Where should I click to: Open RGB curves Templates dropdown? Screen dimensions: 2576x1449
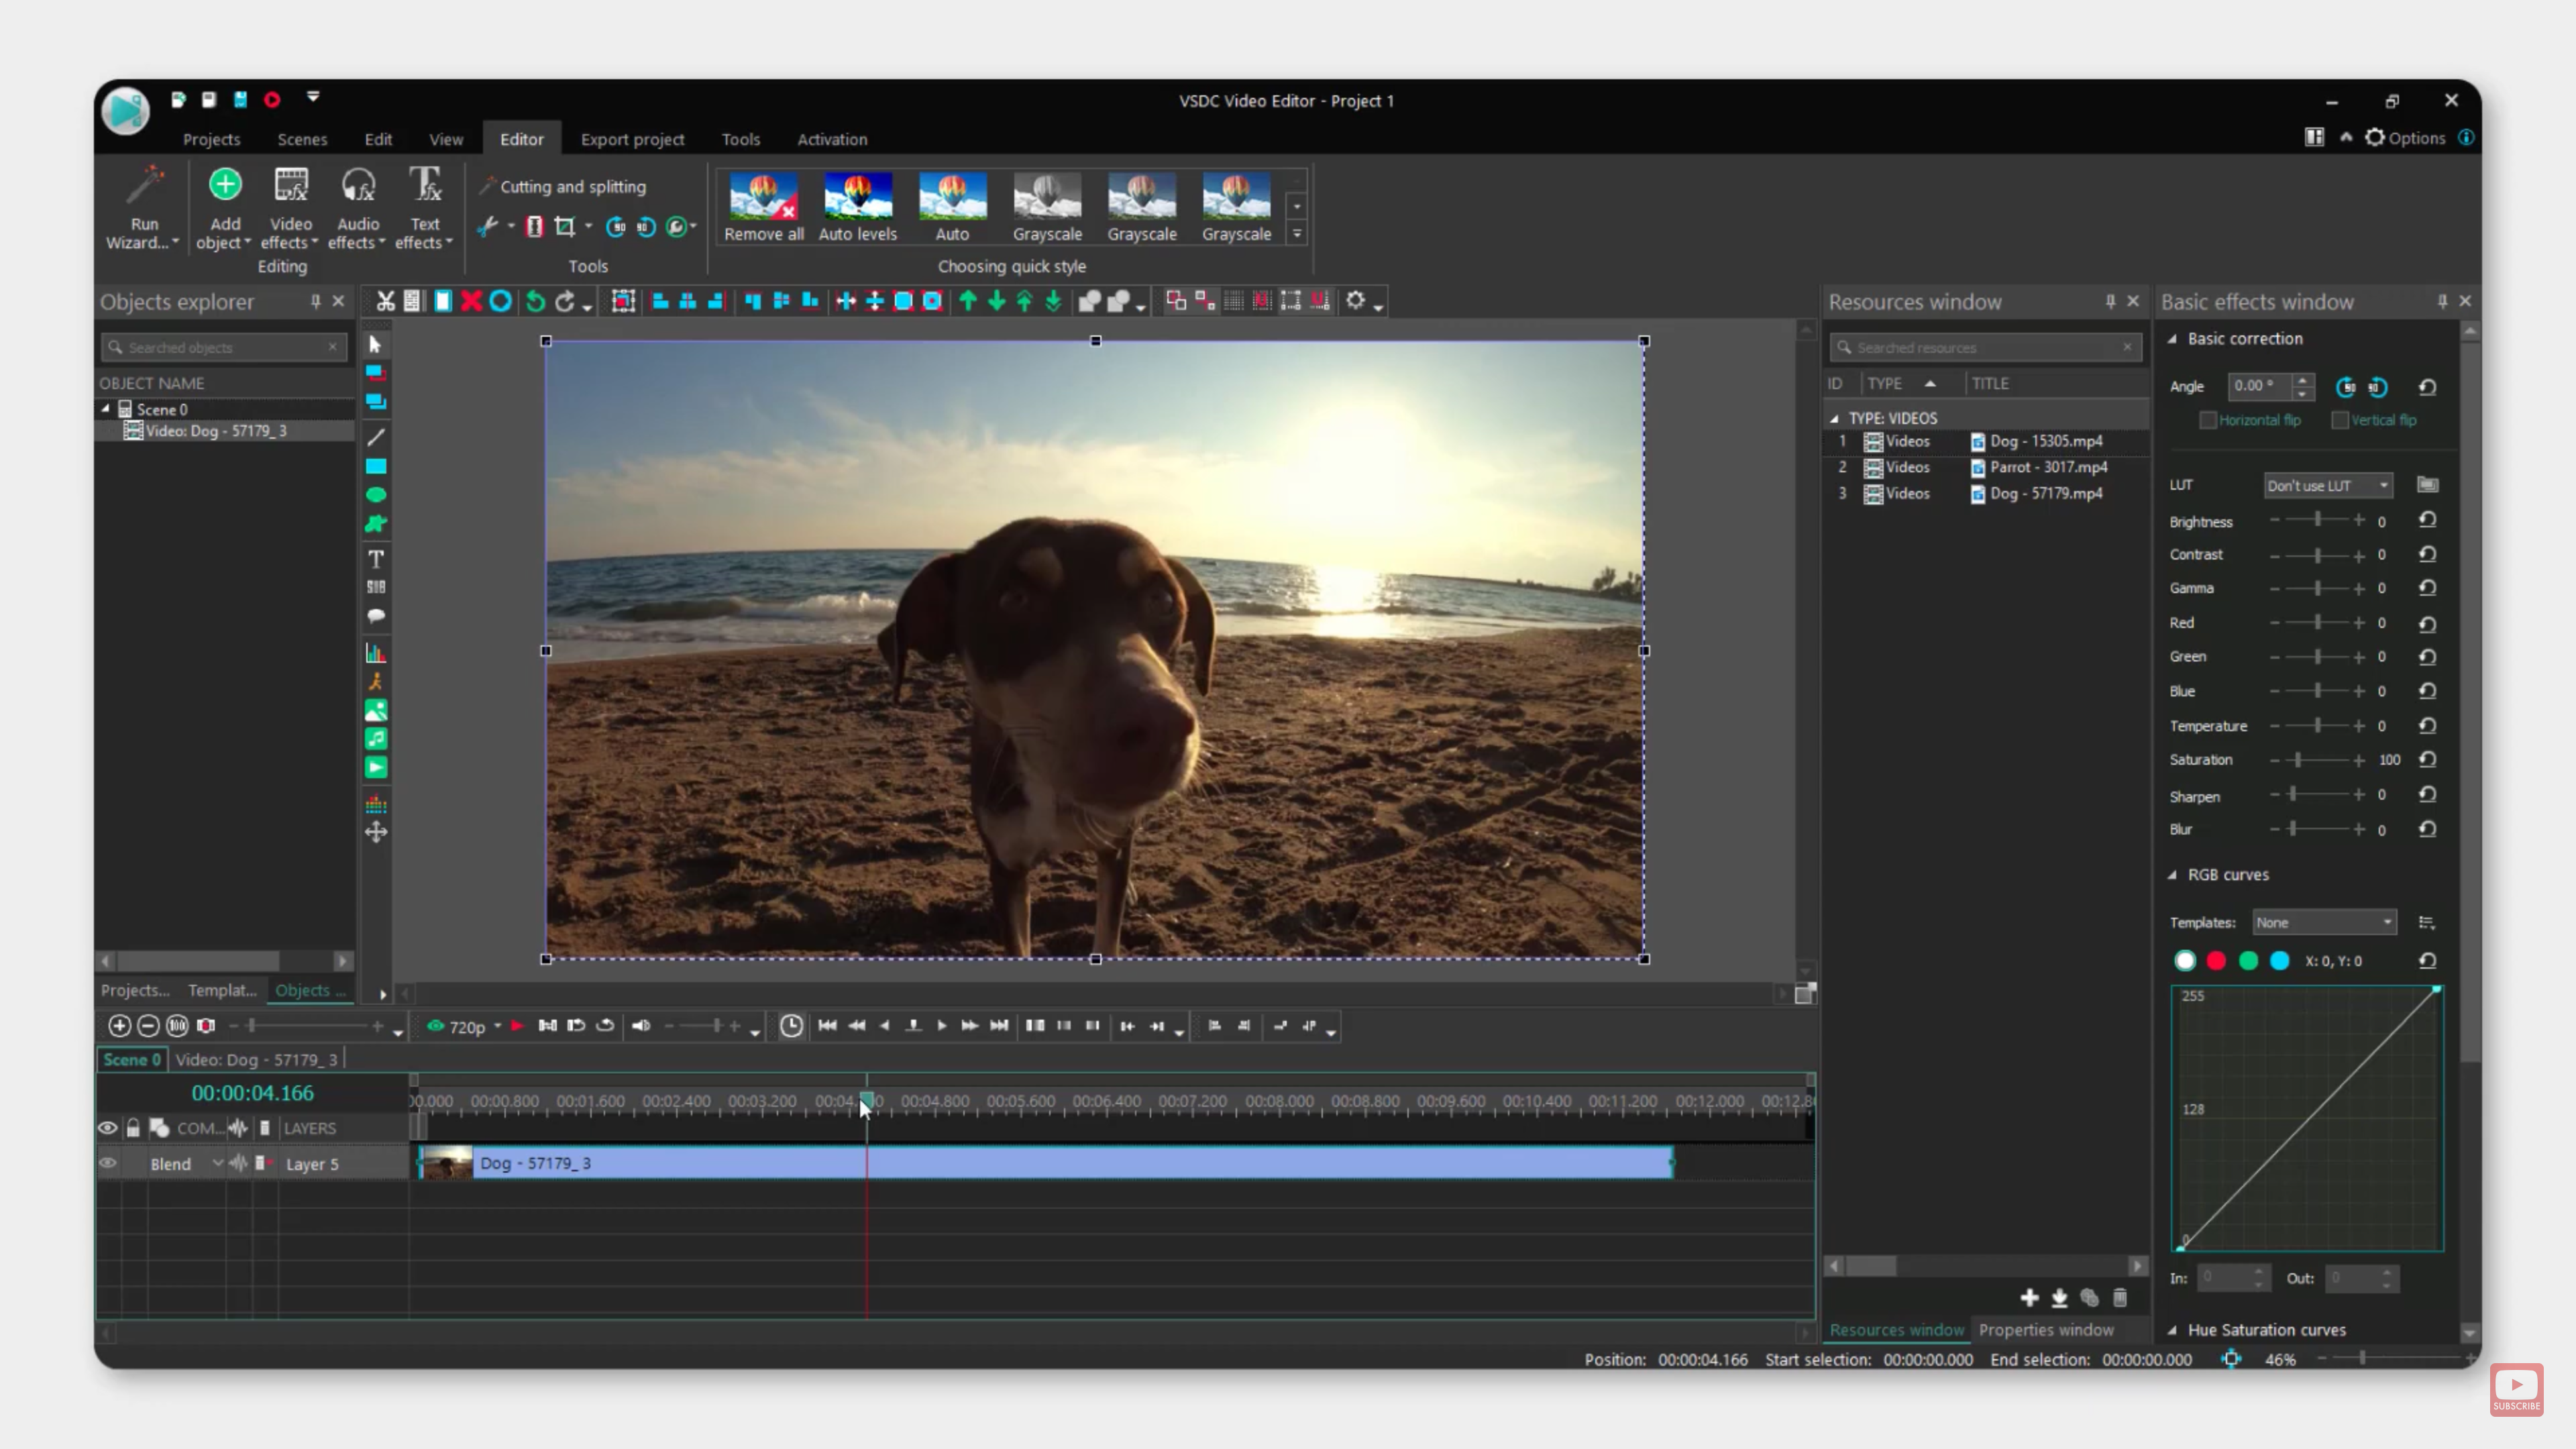point(2323,922)
